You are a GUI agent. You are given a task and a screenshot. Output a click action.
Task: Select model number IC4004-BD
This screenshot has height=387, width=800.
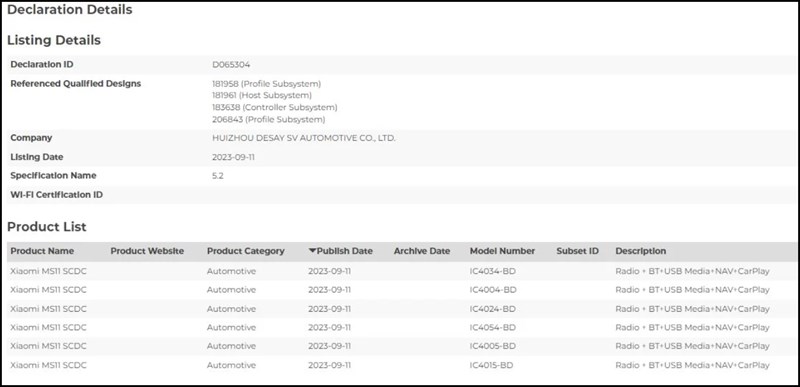(x=493, y=290)
